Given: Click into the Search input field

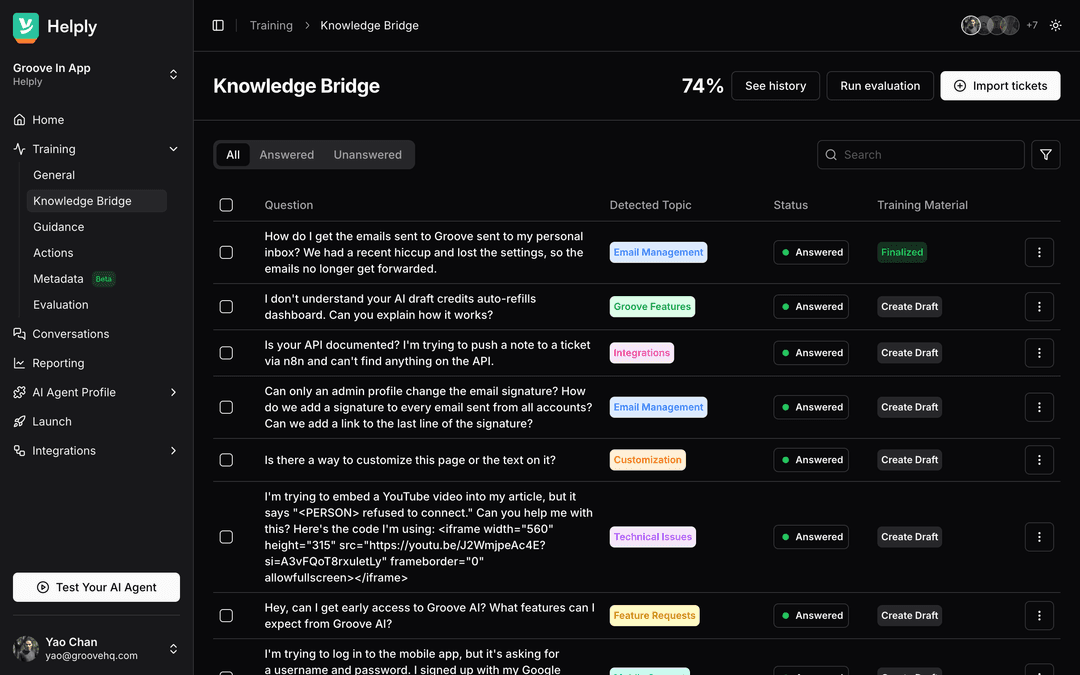Looking at the screenshot, I should pyautogui.click(x=920, y=154).
